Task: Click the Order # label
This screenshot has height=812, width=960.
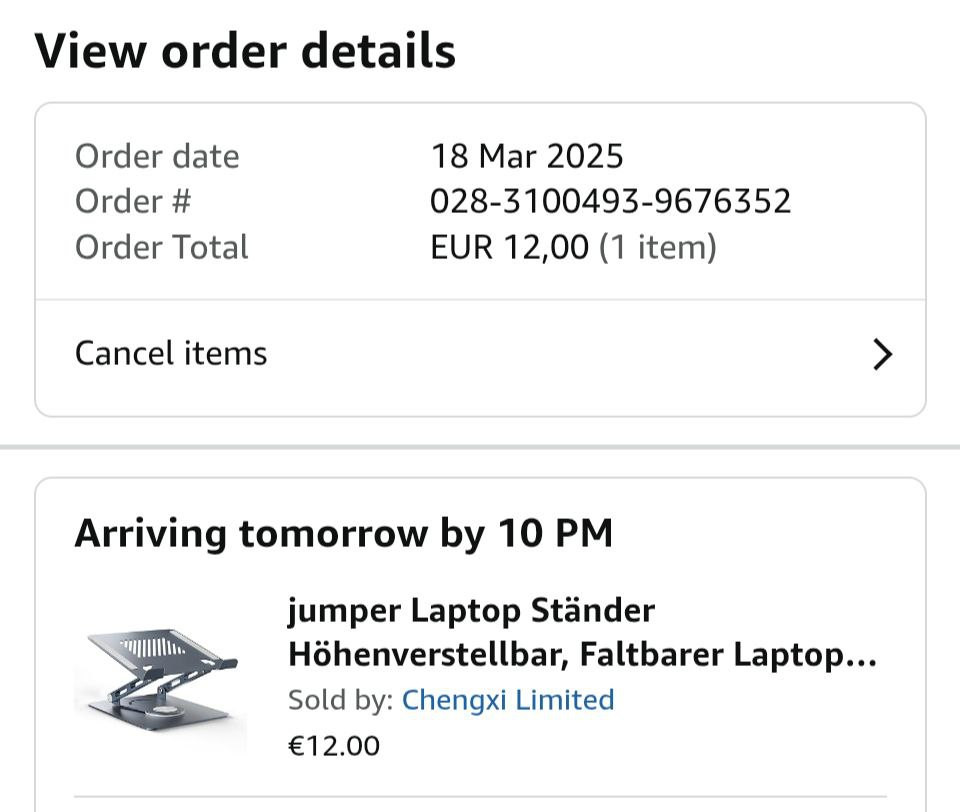Action: click(133, 201)
